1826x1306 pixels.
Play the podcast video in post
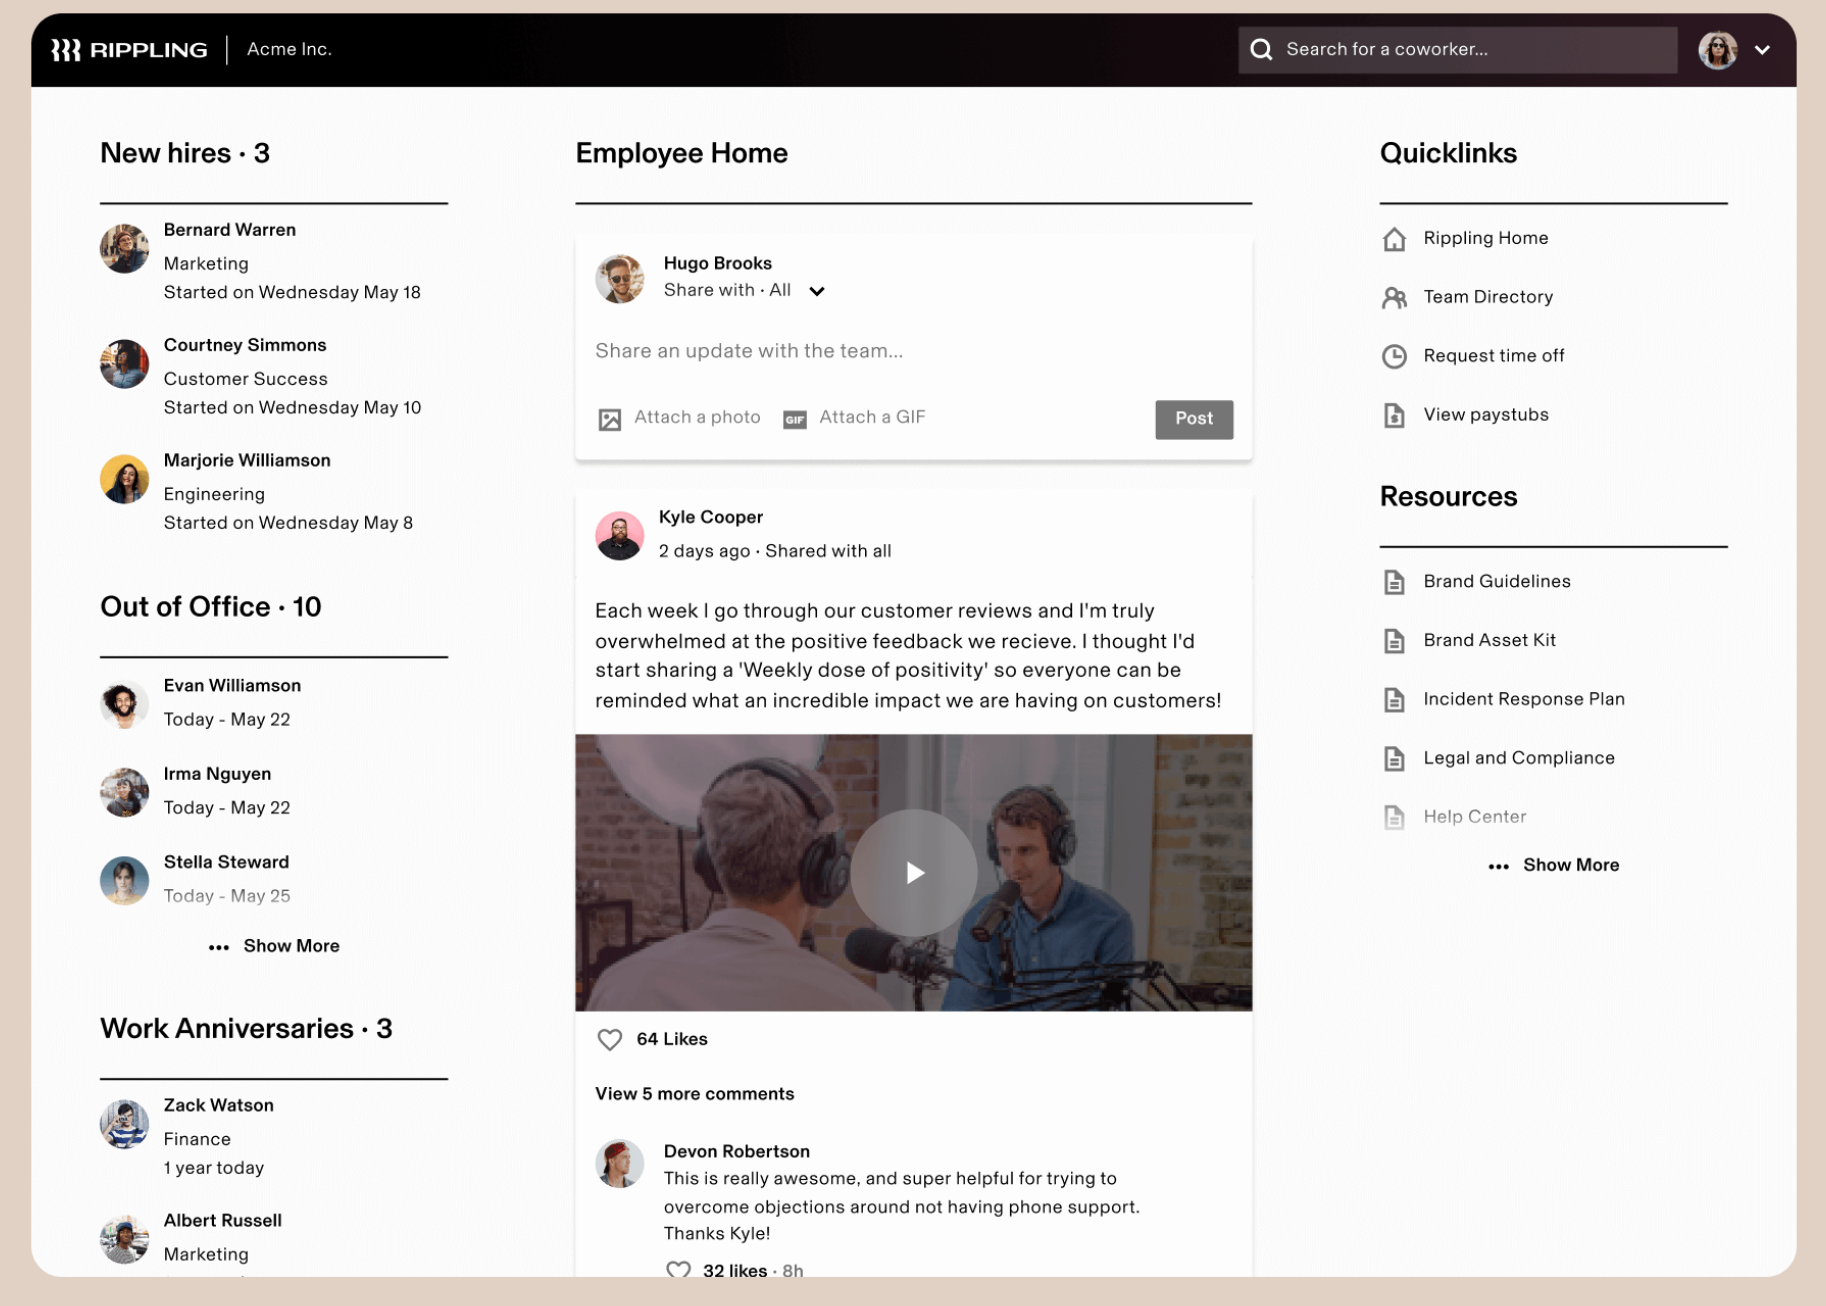click(913, 873)
